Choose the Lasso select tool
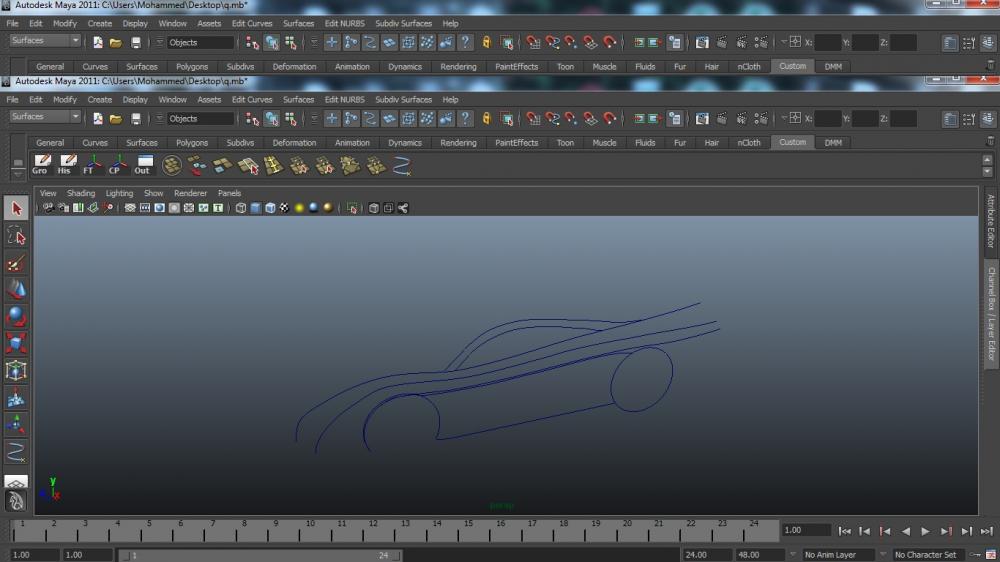The height and width of the screenshot is (562, 1000). click(16, 236)
